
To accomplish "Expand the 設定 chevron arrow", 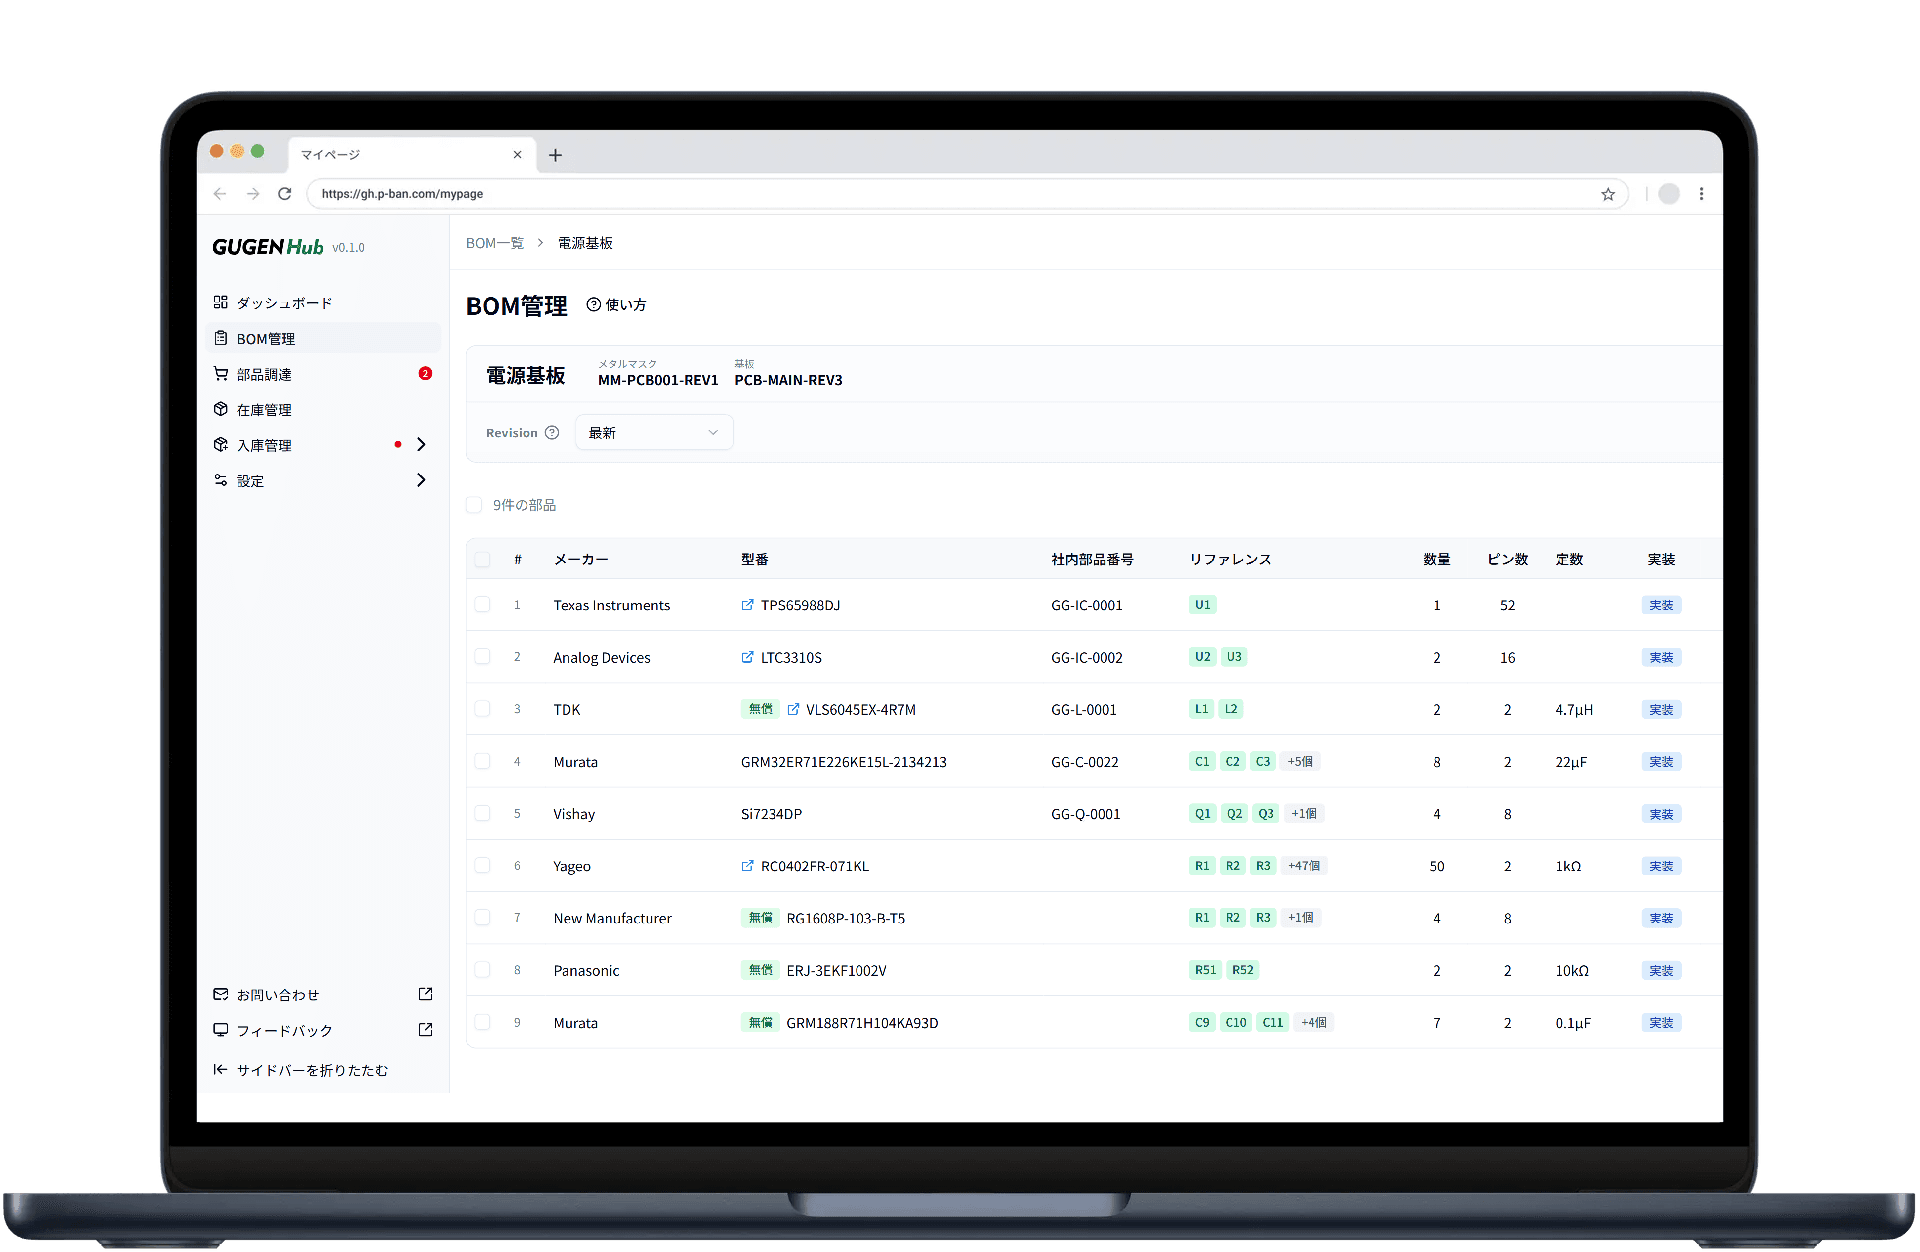I will [x=421, y=481].
